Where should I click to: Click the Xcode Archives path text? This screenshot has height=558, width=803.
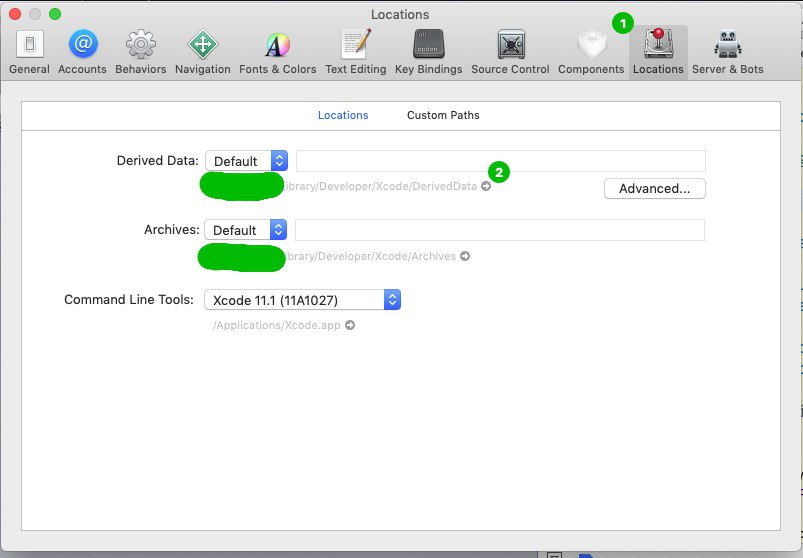click(x=370, y=256)
